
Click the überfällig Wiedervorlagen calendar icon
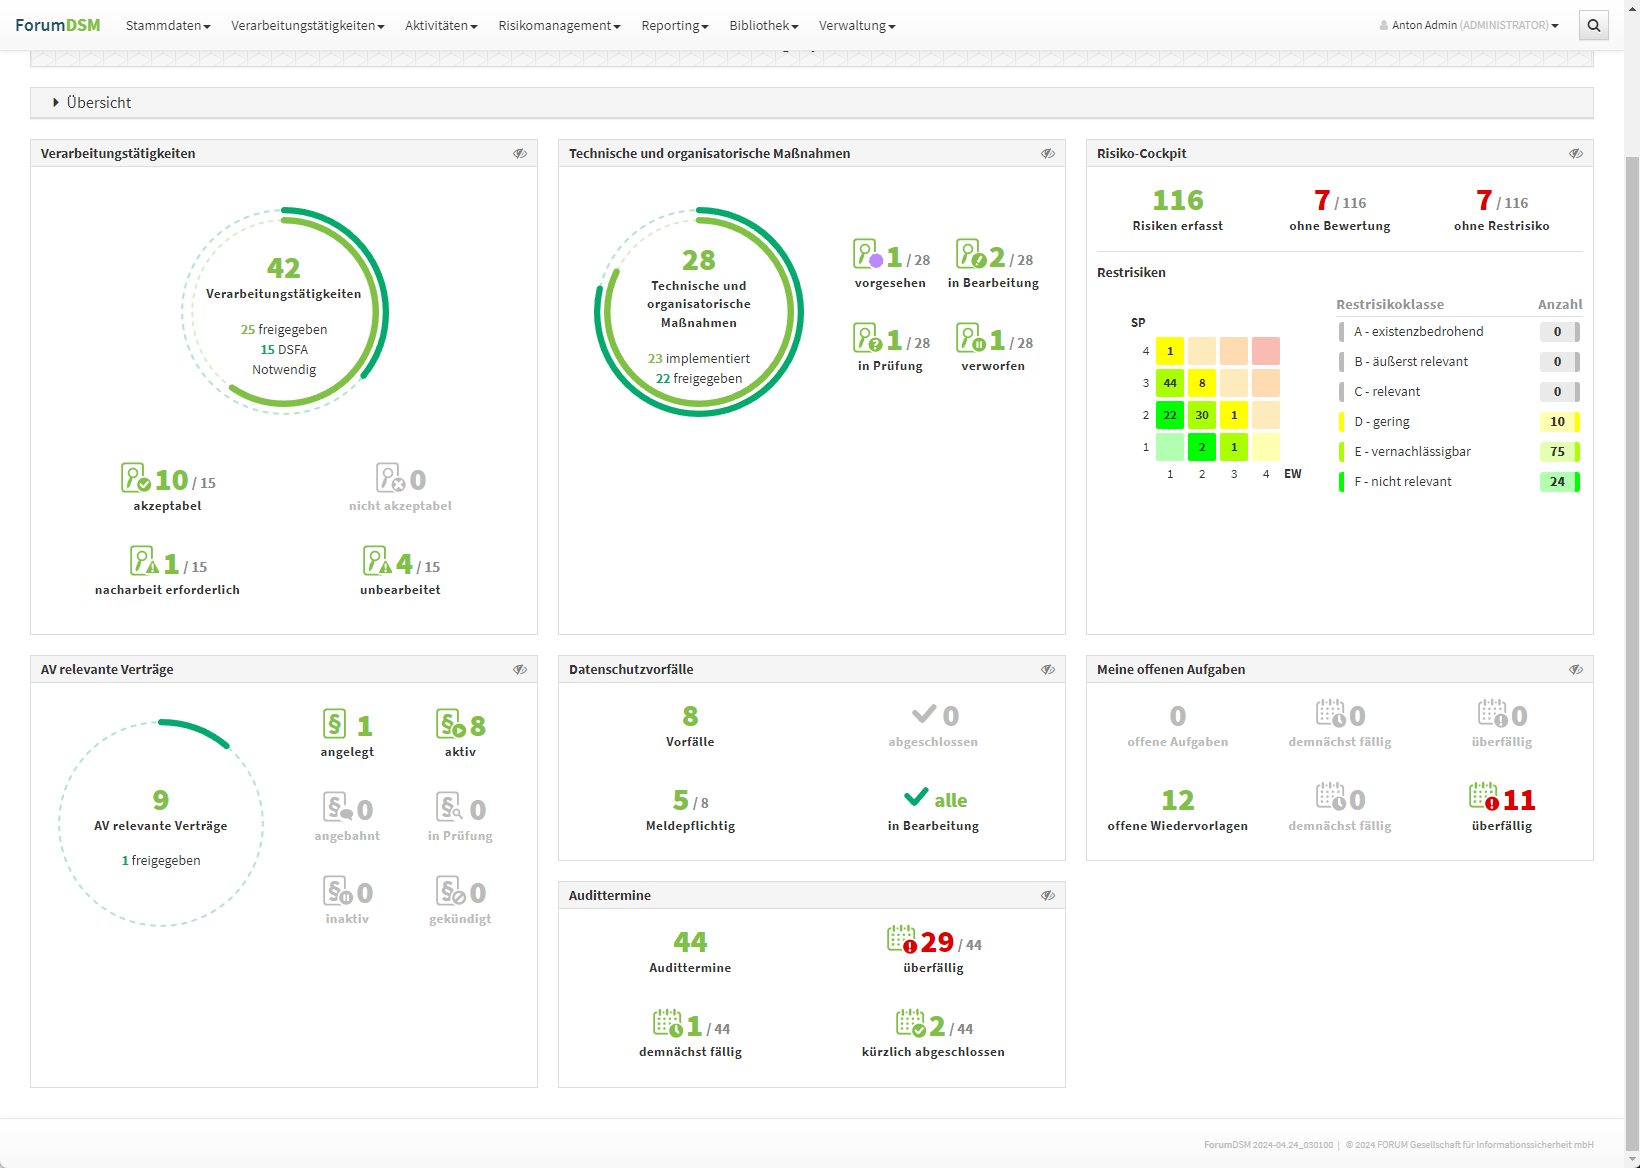[1484, 797]
